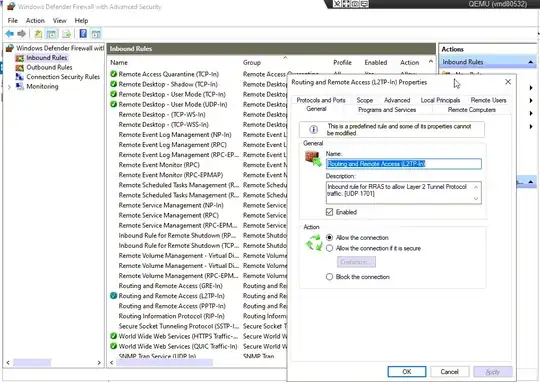Collapse Inbound Rules section in Actions pane
This screenshot has width=540, height=382.
[x=531, y=62]
